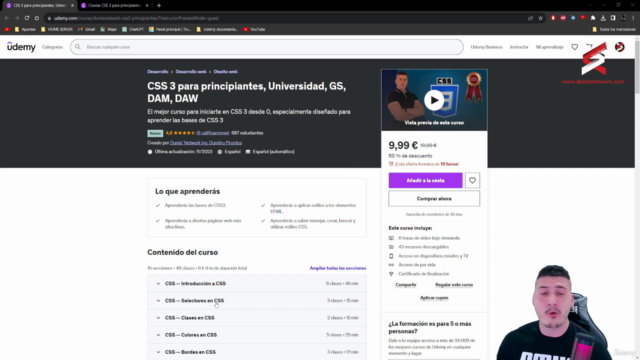Click the site lock icon in address bar

click(49, 18)
